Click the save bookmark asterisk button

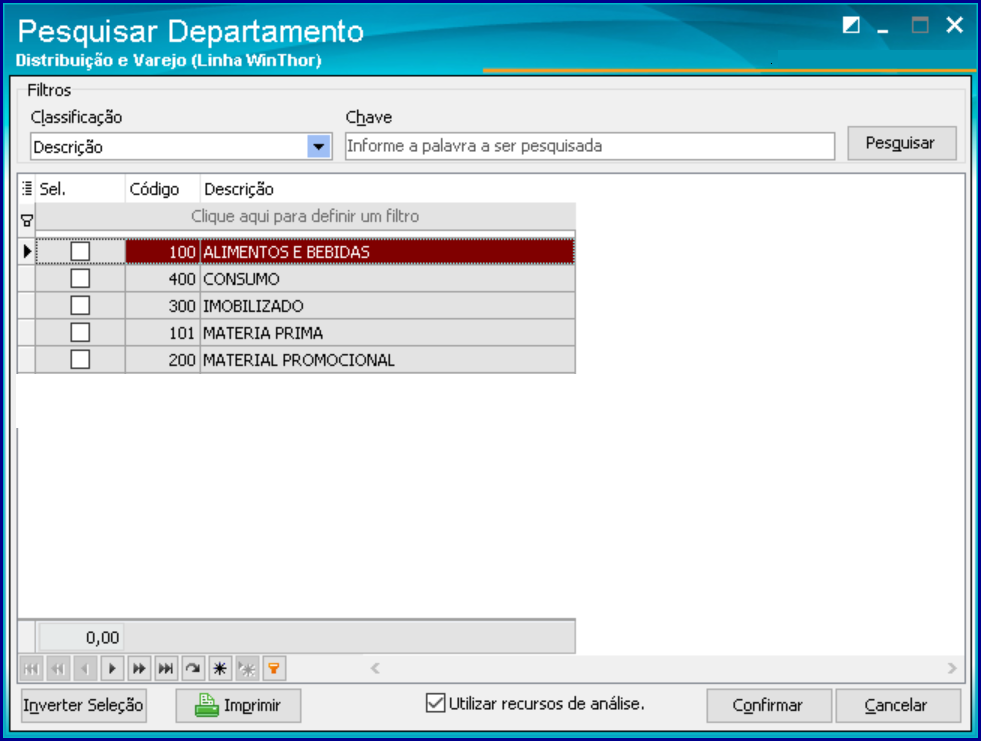click(220, 668)
